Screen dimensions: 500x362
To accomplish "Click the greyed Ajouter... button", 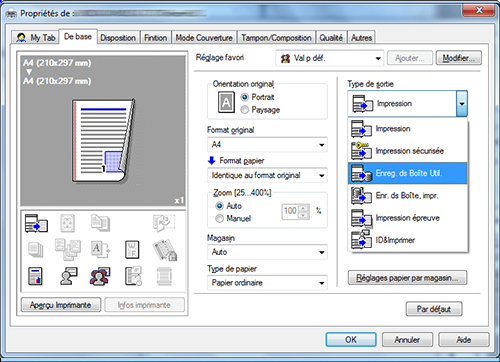I will 410,58.
